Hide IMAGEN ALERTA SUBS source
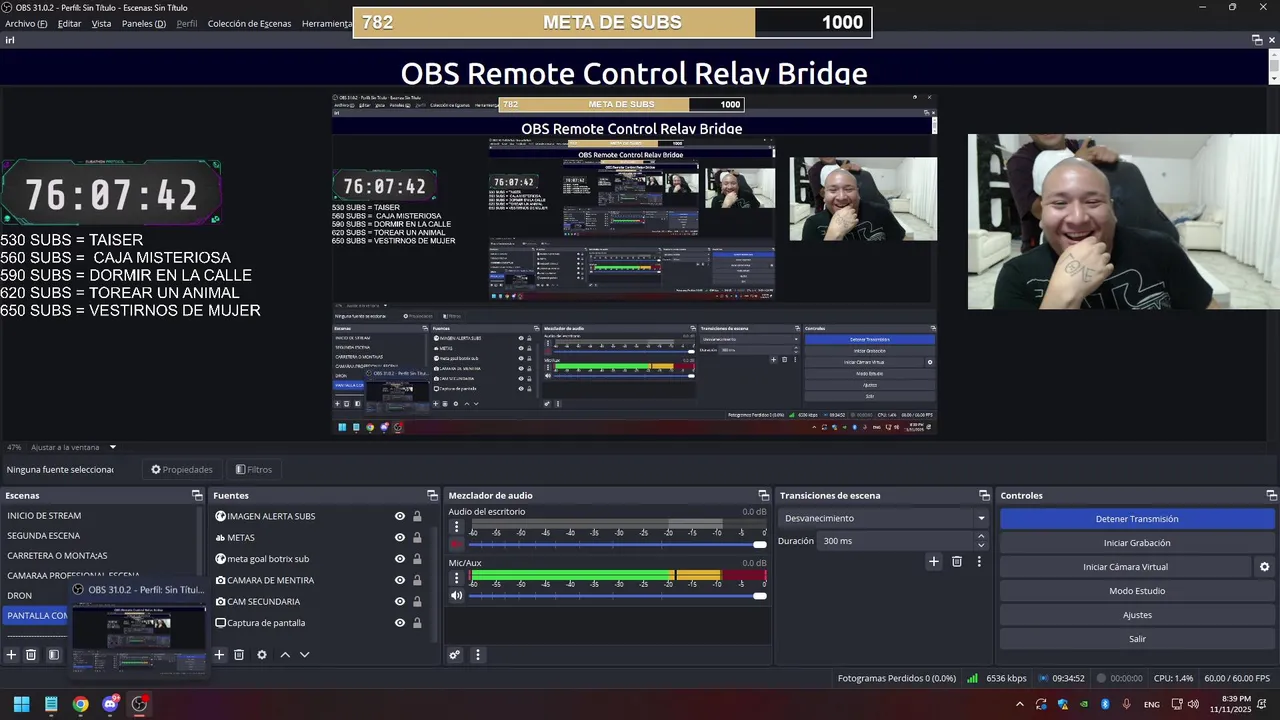The width and height of the screenshot is (1280, 720). click(400, 516)
